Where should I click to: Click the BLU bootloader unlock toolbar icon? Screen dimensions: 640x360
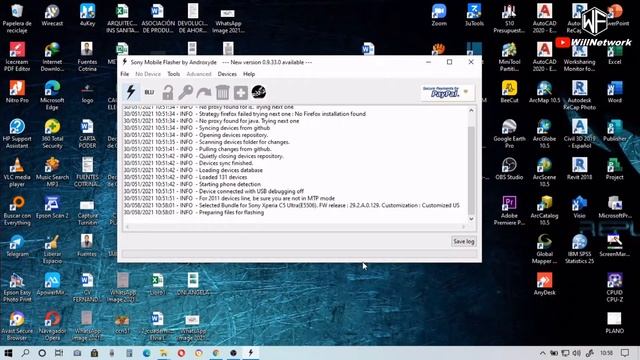(149, 92)
